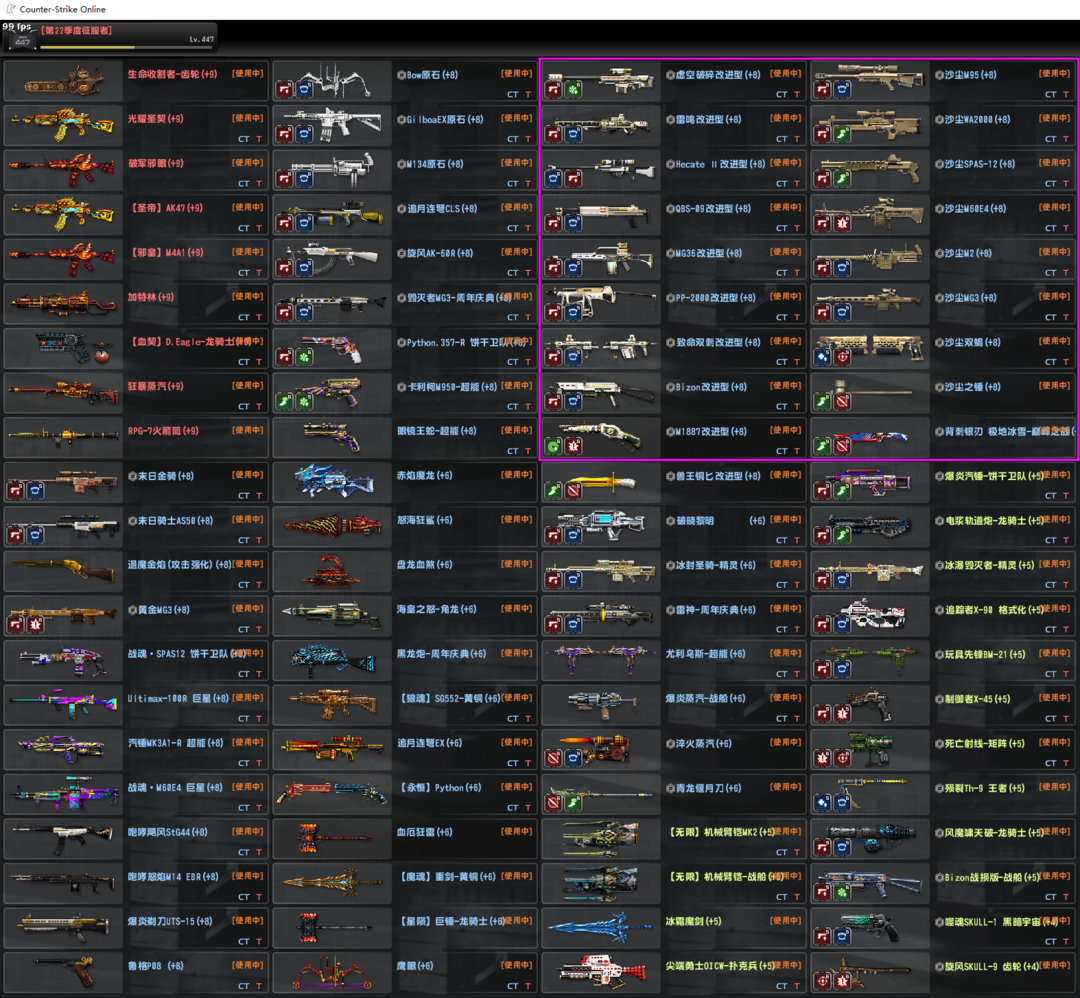Click the 使用中 label on 血厄狂雷 row

(x=517, y=831)
